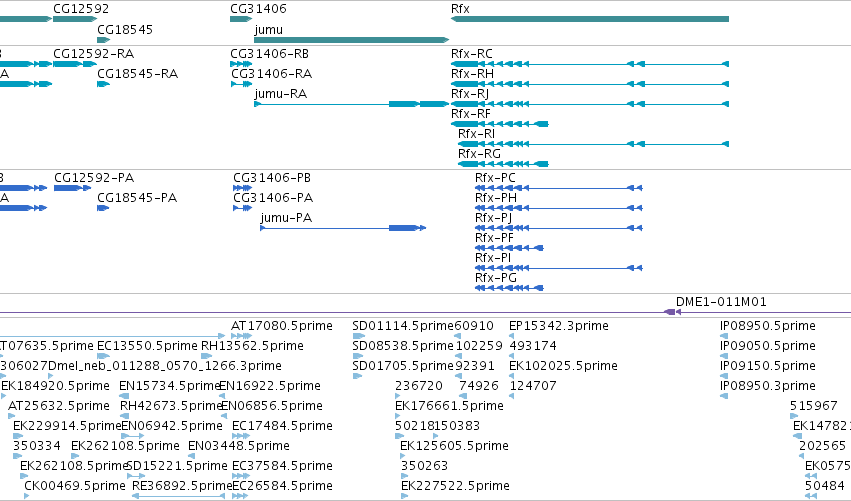Image resolution: width=851 pixels, height=501 pixels.
Task: Select the CG31406 gene glyph
Action: pyautogui.click(x=241, y=19)
